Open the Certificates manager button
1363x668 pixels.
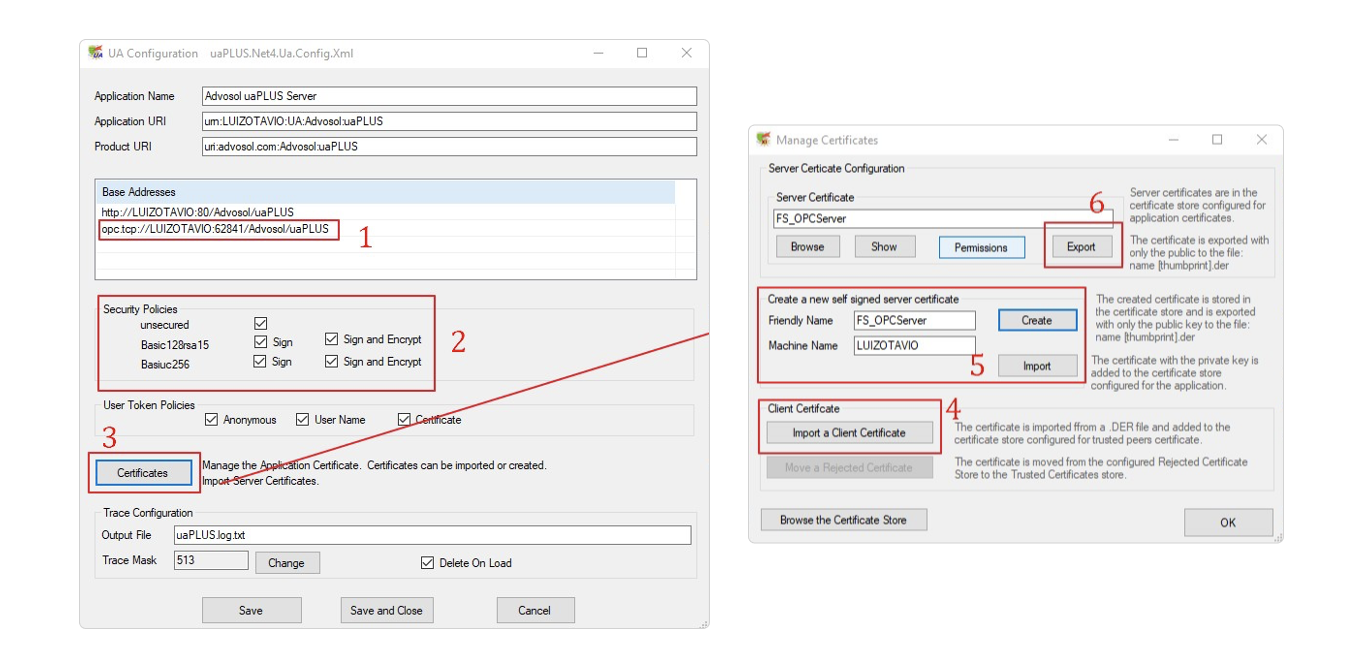click(143, 473)
